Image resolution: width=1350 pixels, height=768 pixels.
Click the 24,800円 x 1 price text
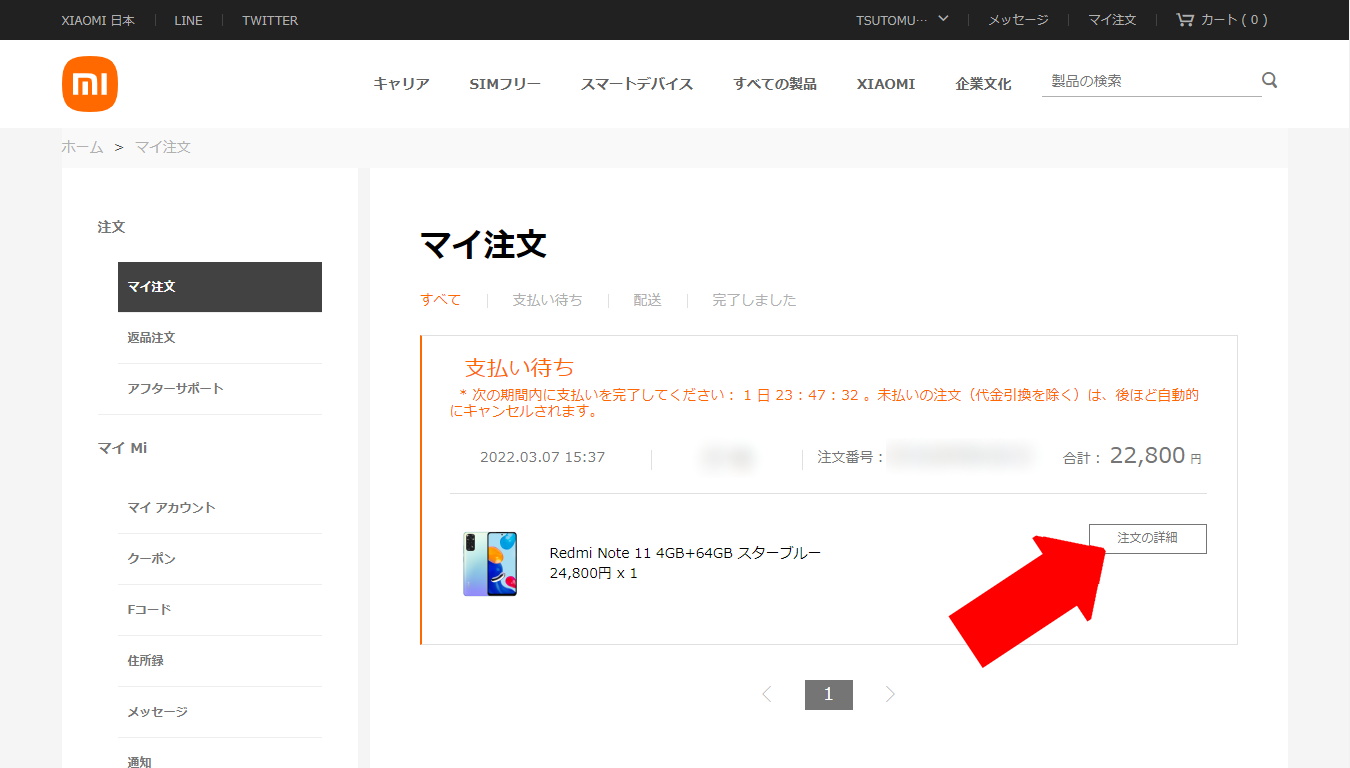point(593,574)
